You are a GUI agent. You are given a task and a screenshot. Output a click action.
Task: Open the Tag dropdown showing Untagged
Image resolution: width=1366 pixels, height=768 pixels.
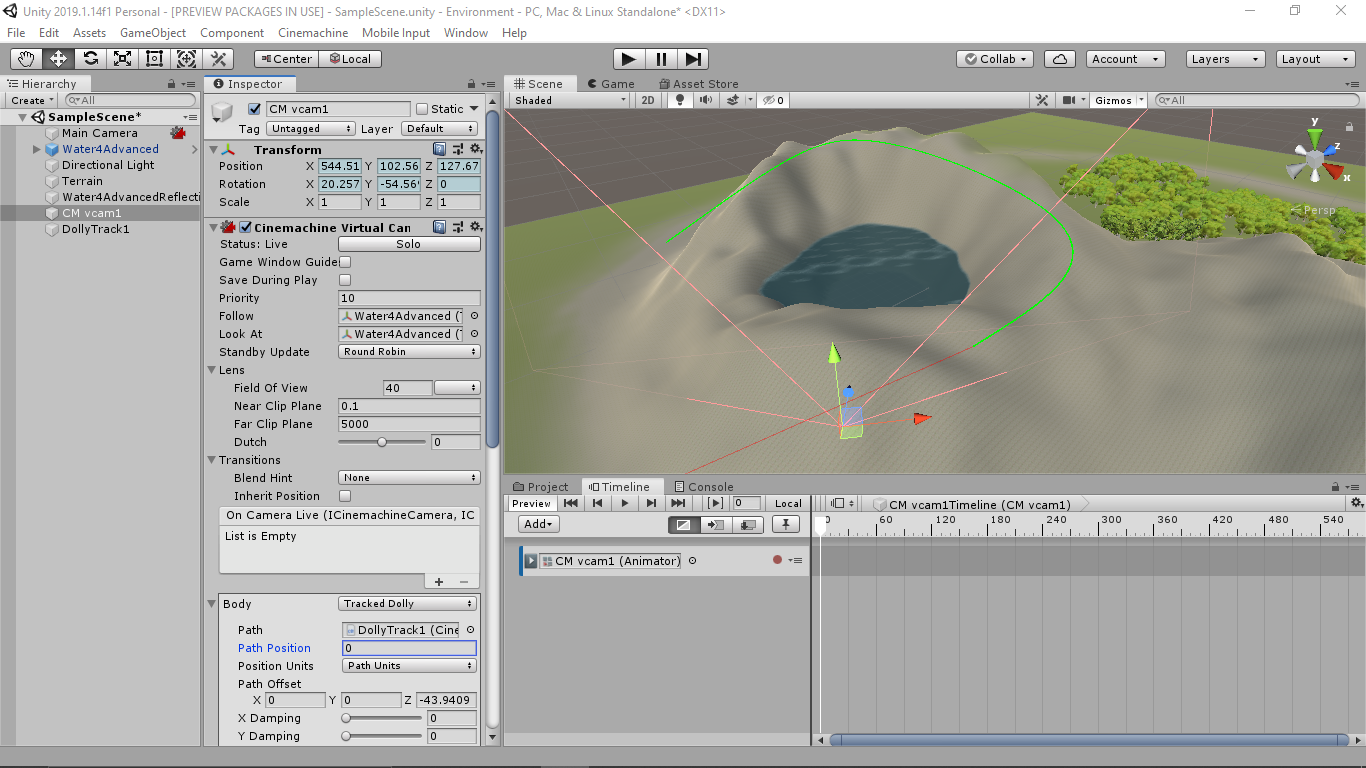[310, 129]
